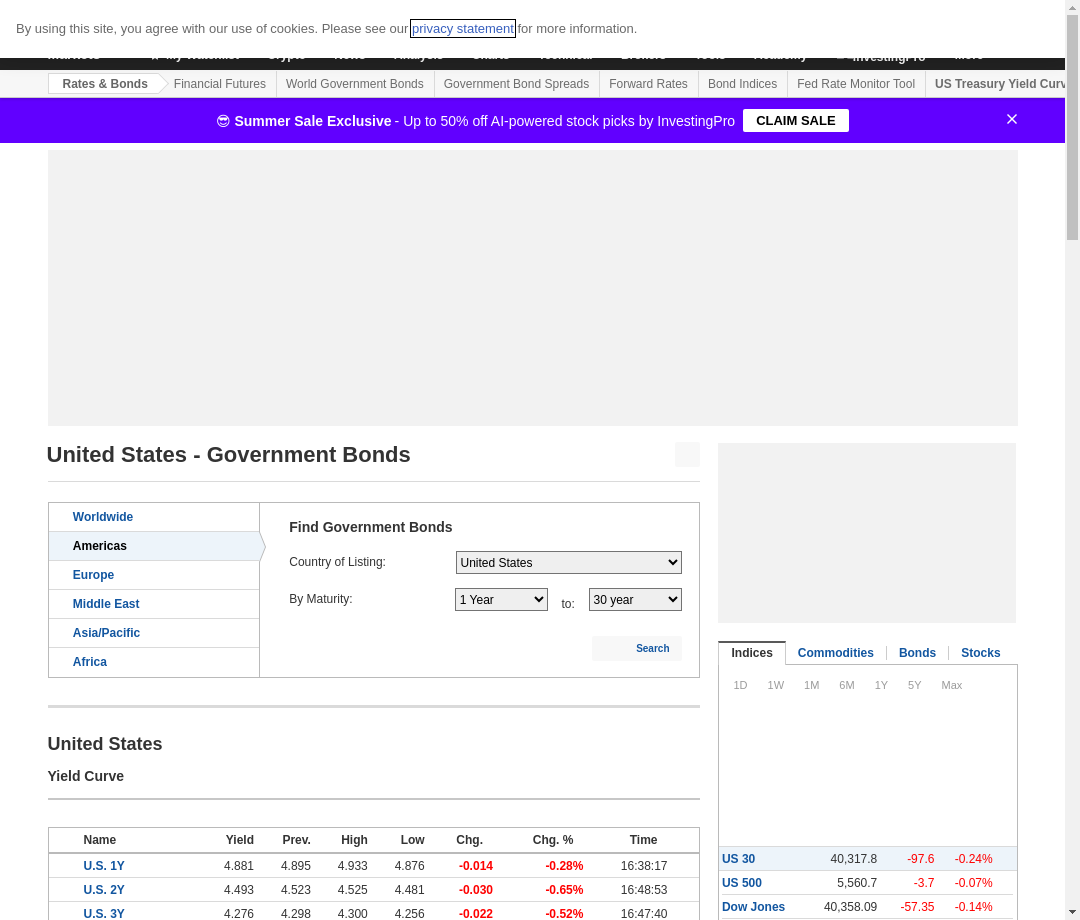Click the CLAIM SALE button
This screenshot has width=1080, height=920.
795,121
